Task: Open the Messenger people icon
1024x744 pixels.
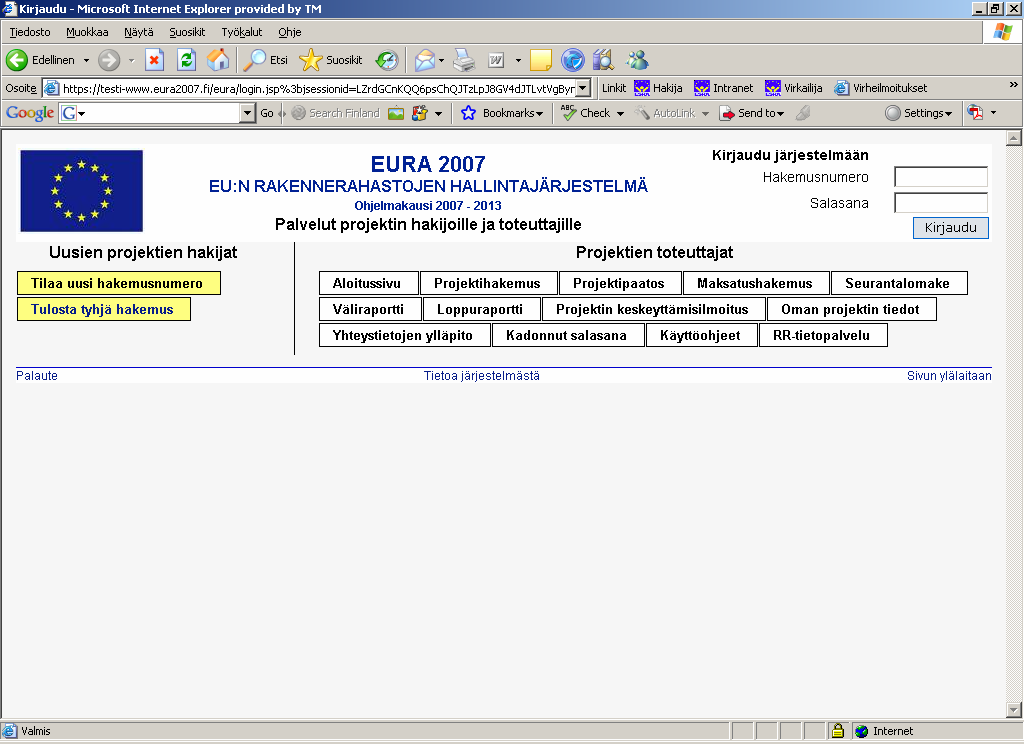Action: [637, 60]
